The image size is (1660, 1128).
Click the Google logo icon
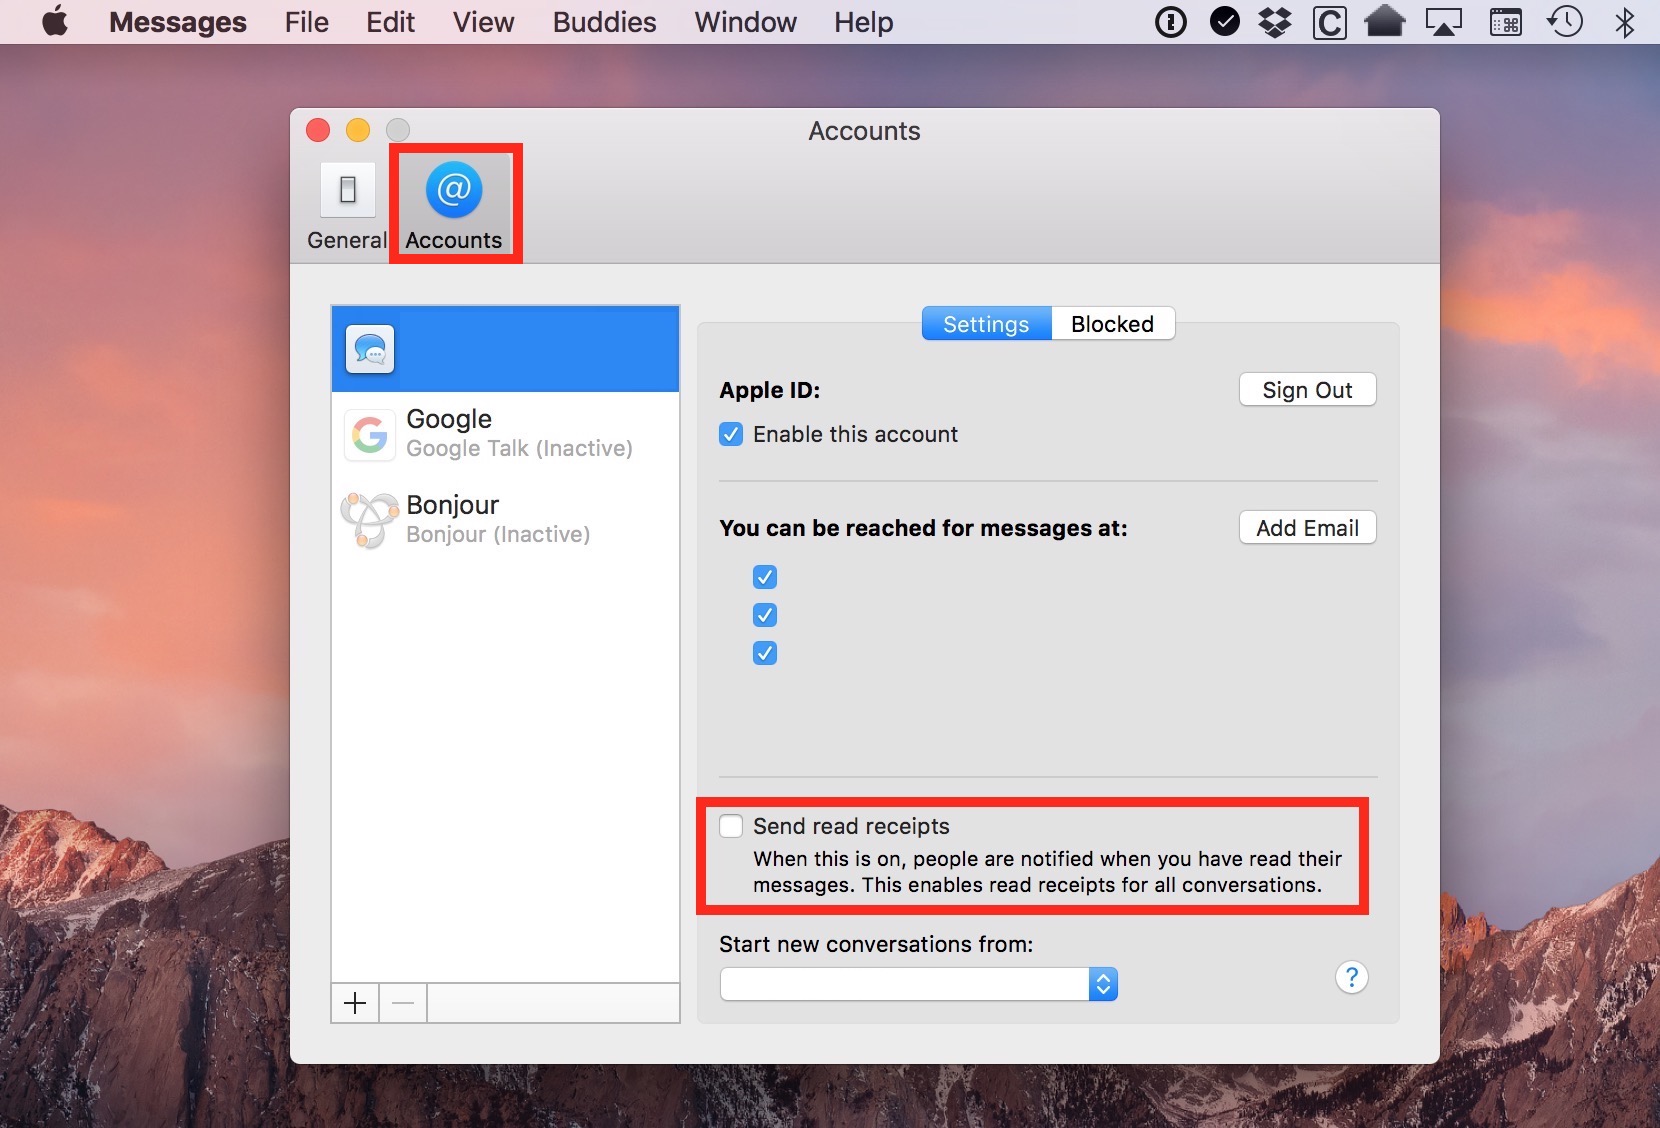point(370,434)
